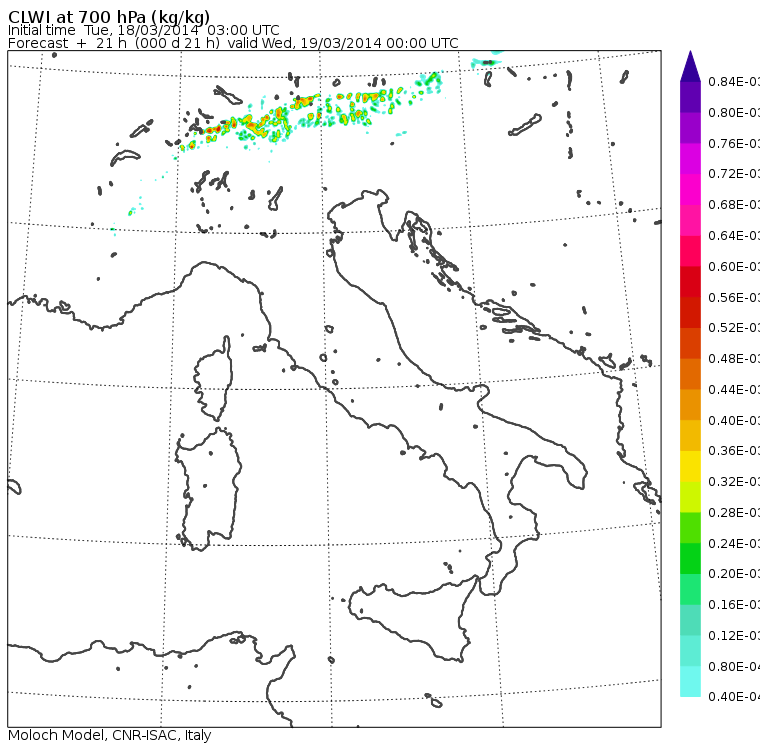Click the Corsica island outline on the map
This screenshot has height=749, width=760.
click(x=213, y=379)
